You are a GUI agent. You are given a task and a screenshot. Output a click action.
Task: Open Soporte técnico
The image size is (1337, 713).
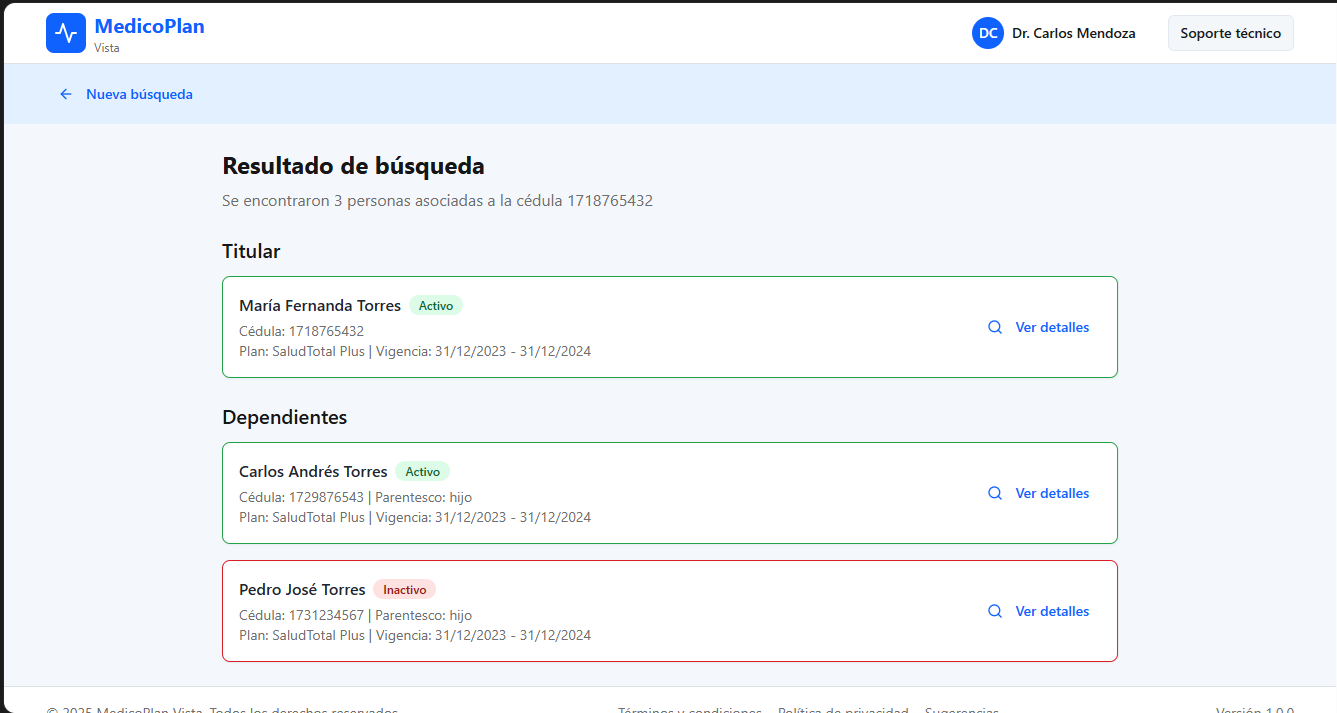(x=1231, y=33)
